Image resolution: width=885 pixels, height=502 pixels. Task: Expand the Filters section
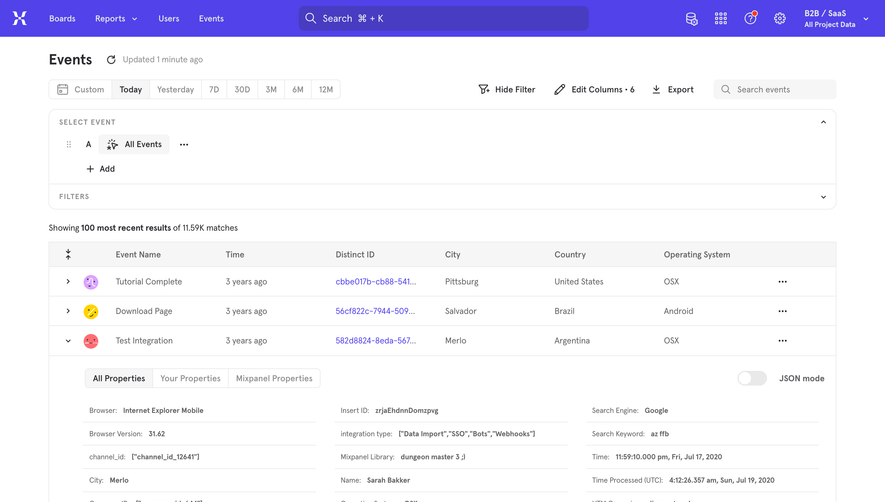click(823, 197)
